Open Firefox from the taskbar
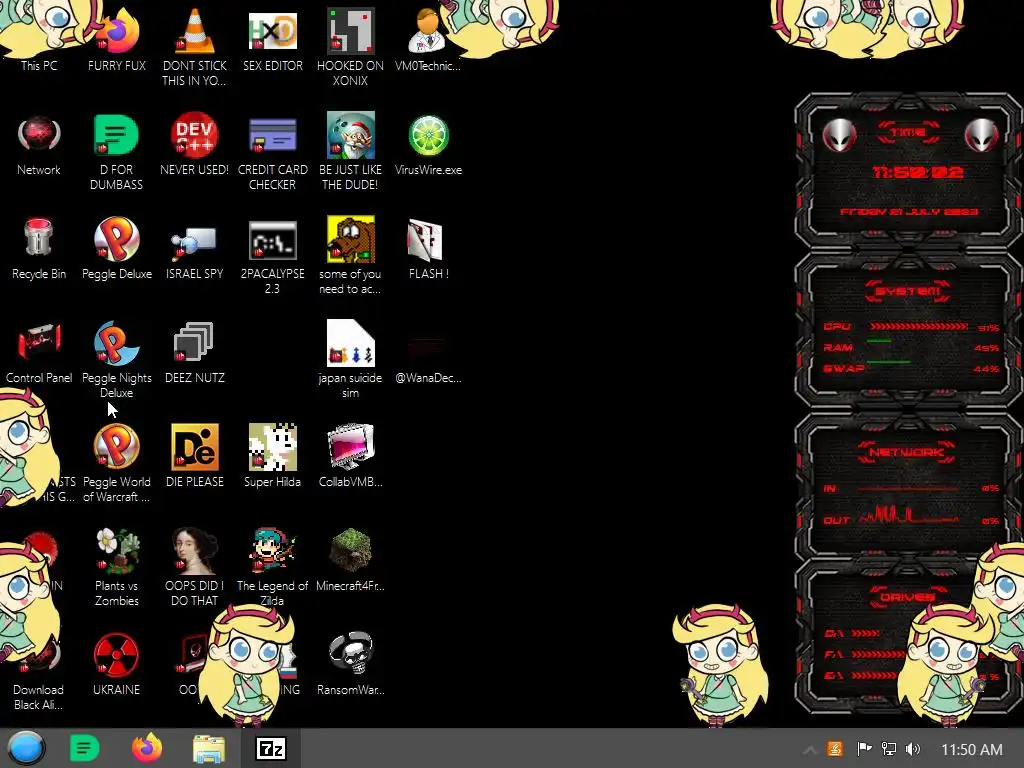This screenshot has height=768, width=1024. (147, 748)
